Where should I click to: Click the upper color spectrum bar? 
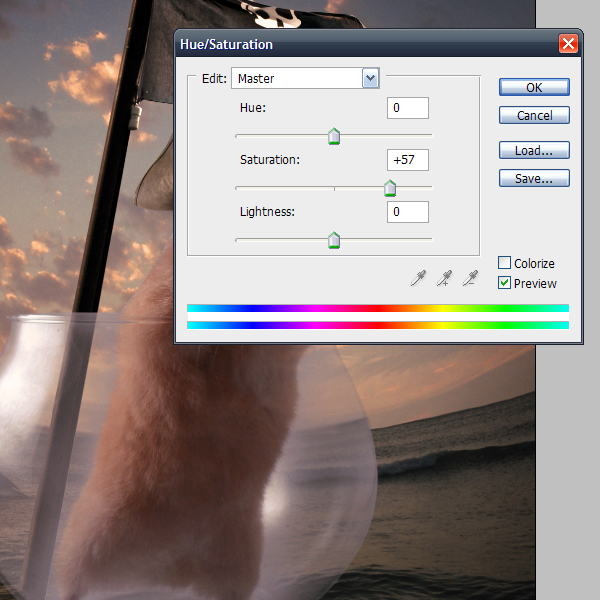pos(378,308)
